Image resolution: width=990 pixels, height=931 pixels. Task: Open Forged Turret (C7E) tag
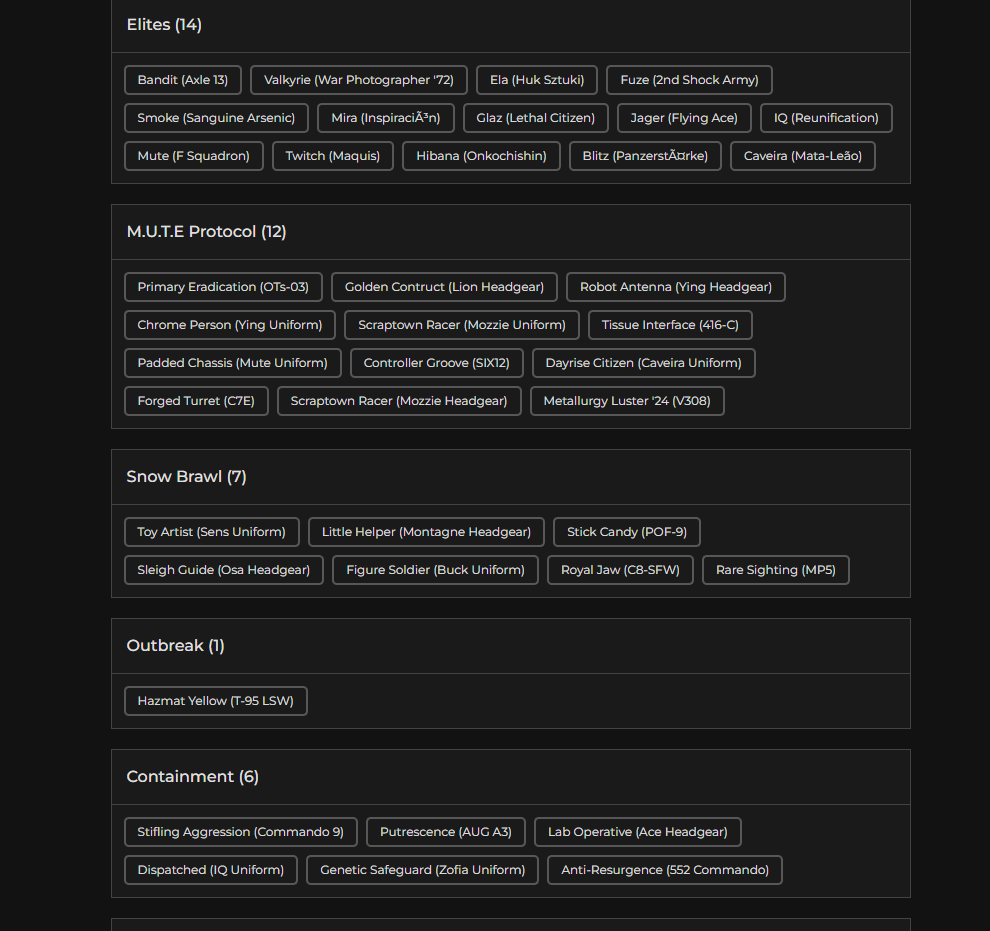196,401
